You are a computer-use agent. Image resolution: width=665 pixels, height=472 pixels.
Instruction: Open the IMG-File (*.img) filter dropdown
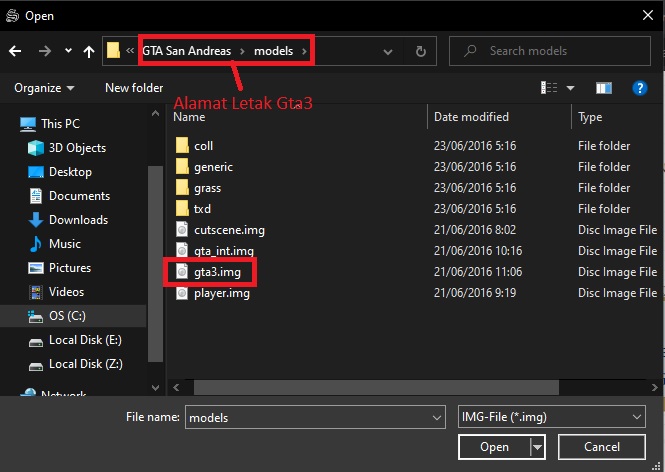point(551,417)
